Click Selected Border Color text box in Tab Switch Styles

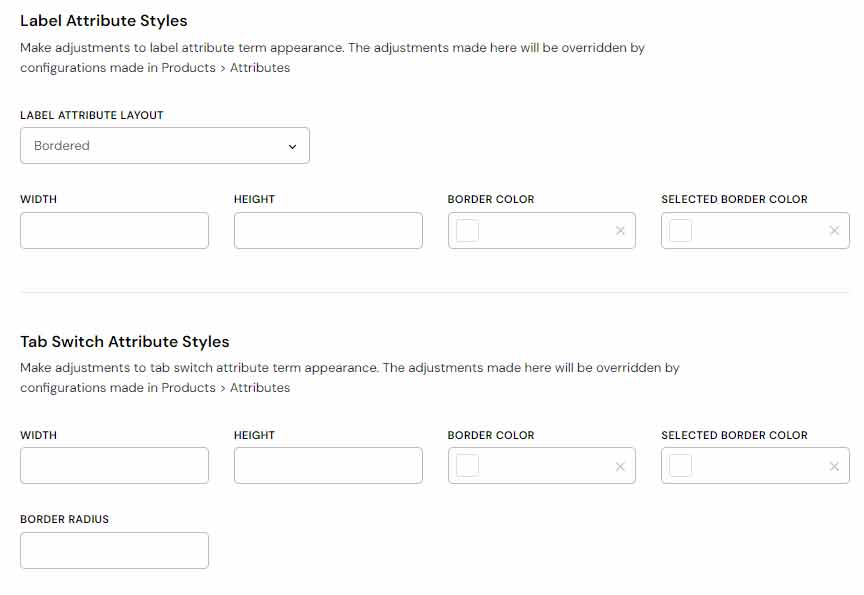click(x=758, y=466)
